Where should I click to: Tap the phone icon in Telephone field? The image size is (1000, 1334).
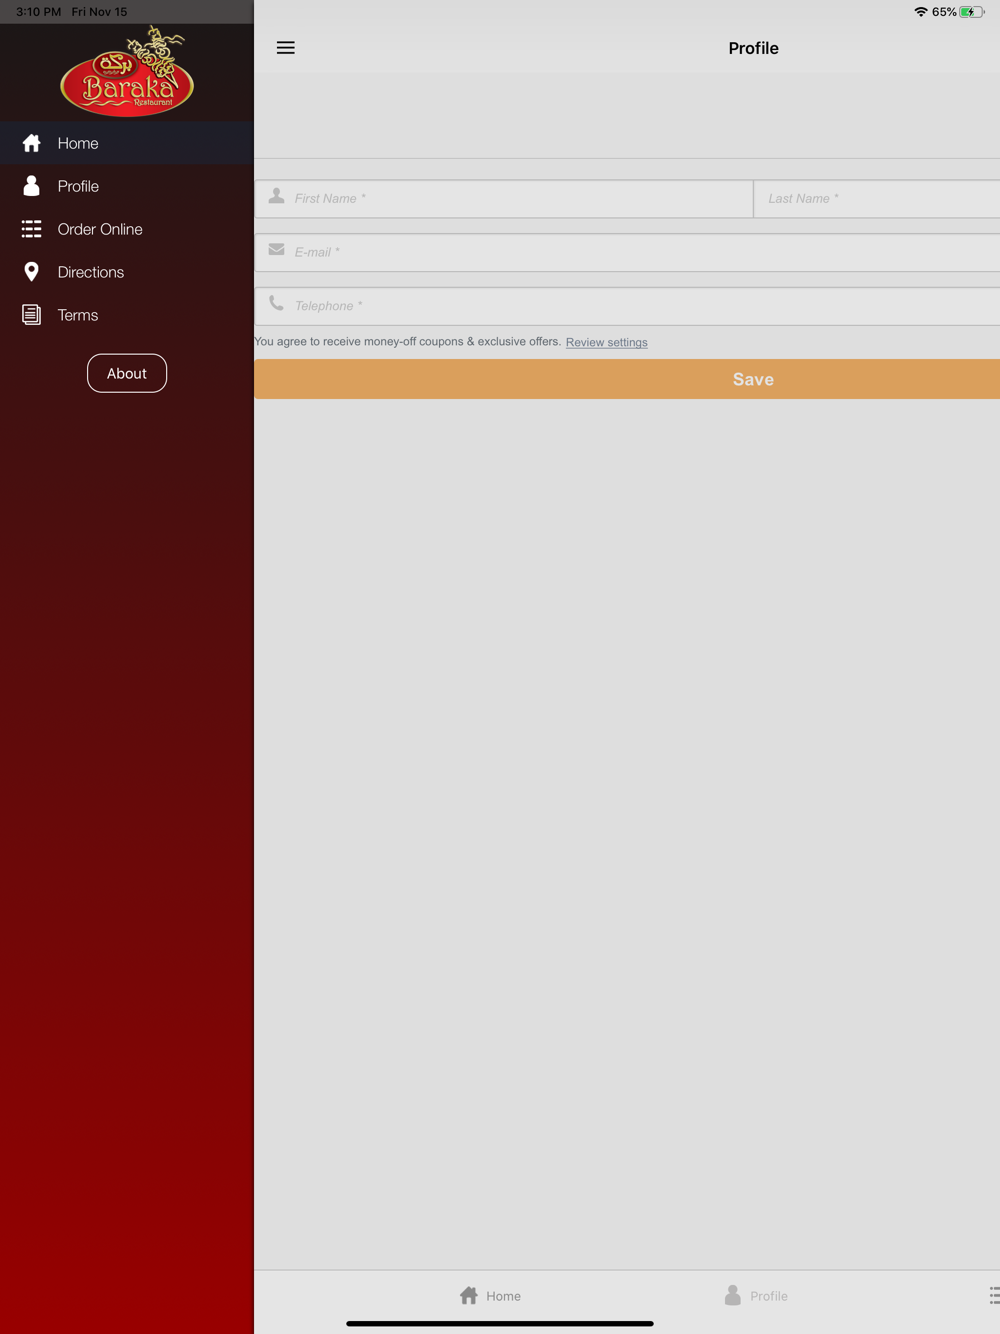click(x=276, y=303)
